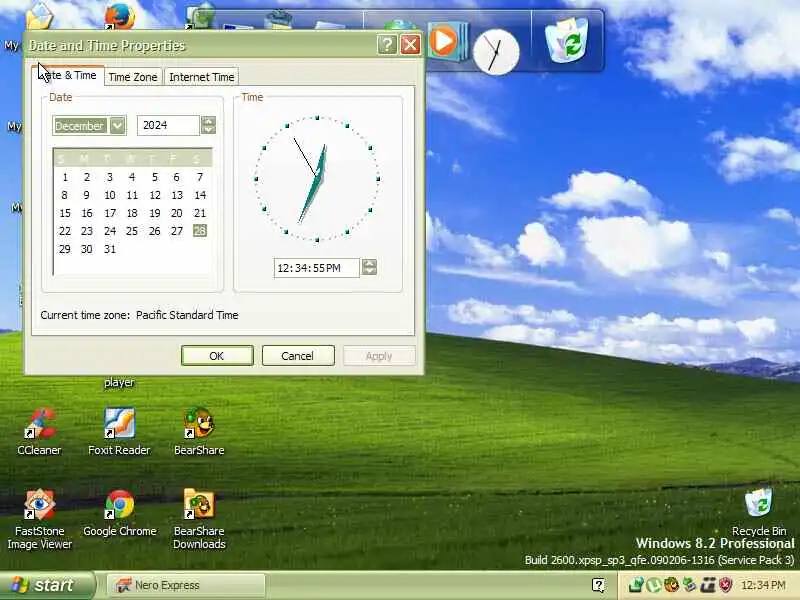
Task: Open the Foxit Reader desktop shortcut
Action: pyautogui.click(x=119, y=423)
